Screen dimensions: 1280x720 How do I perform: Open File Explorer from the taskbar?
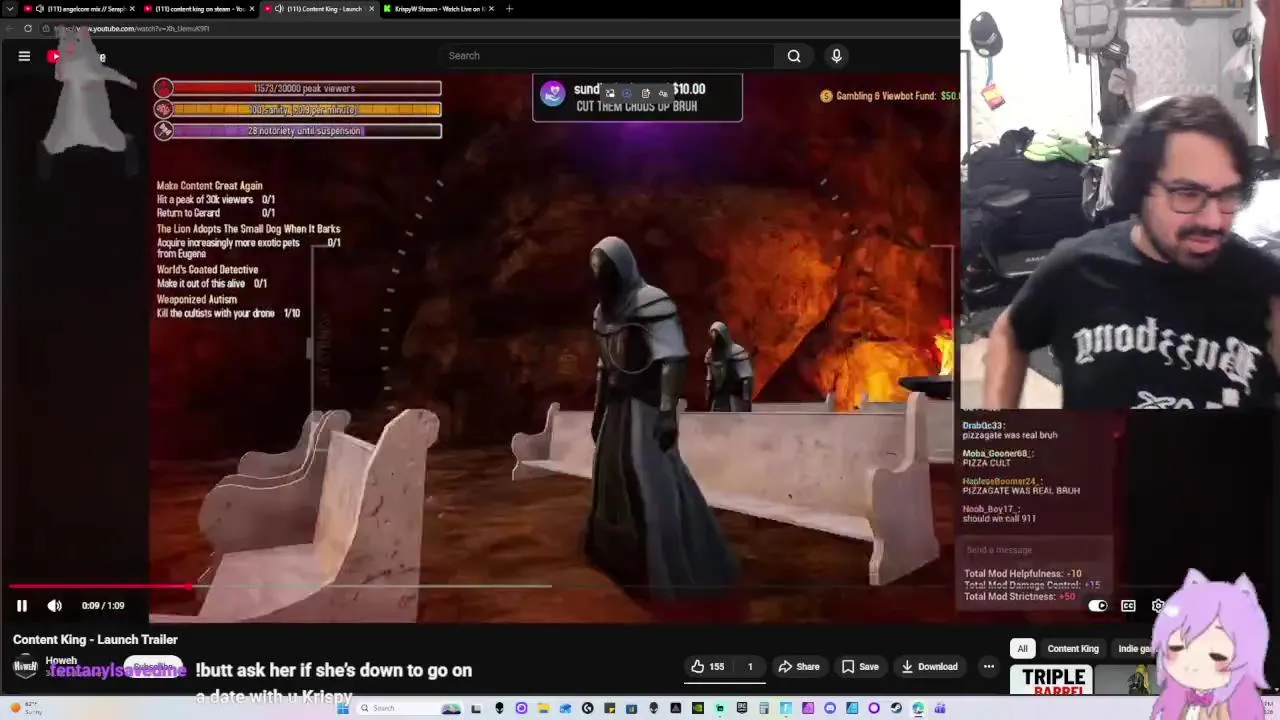point(543,708)
